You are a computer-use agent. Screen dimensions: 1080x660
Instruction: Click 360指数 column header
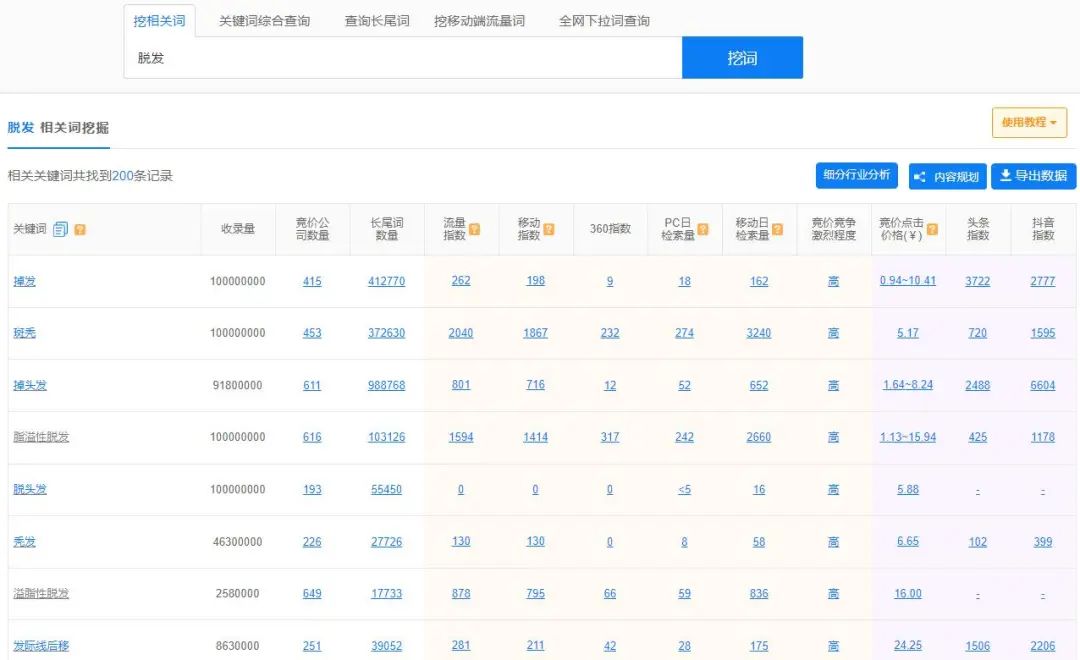[610, 229]
